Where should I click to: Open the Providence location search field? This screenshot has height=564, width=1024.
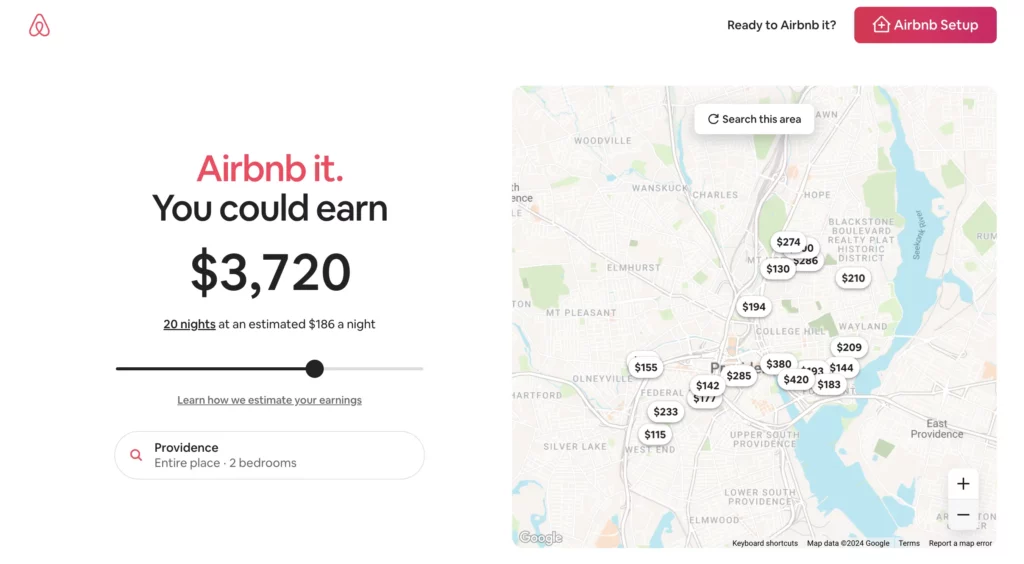tap(270, 455)
